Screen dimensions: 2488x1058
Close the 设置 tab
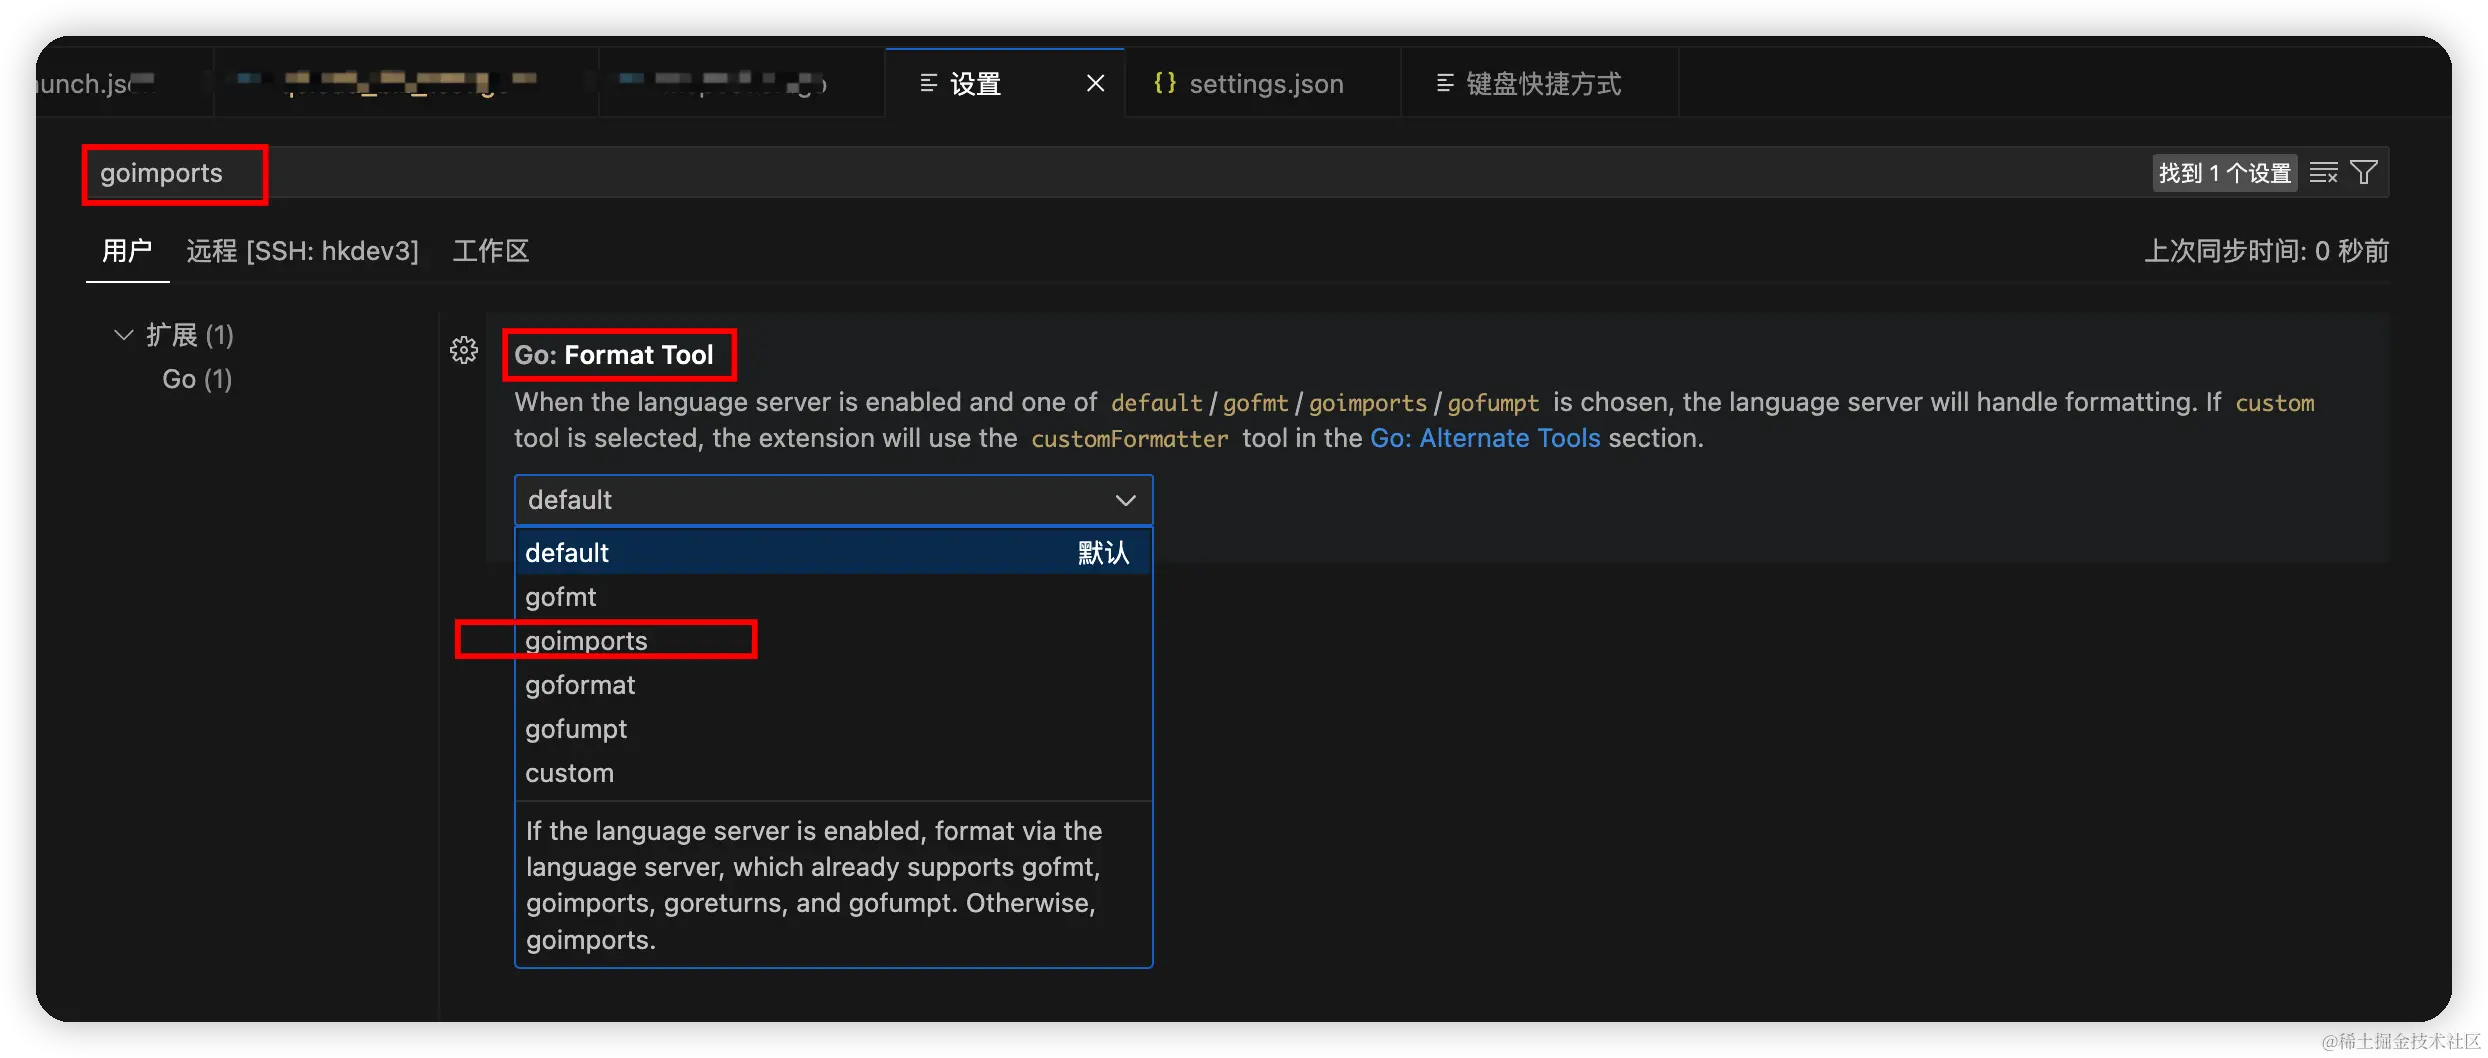point(1096,84)
